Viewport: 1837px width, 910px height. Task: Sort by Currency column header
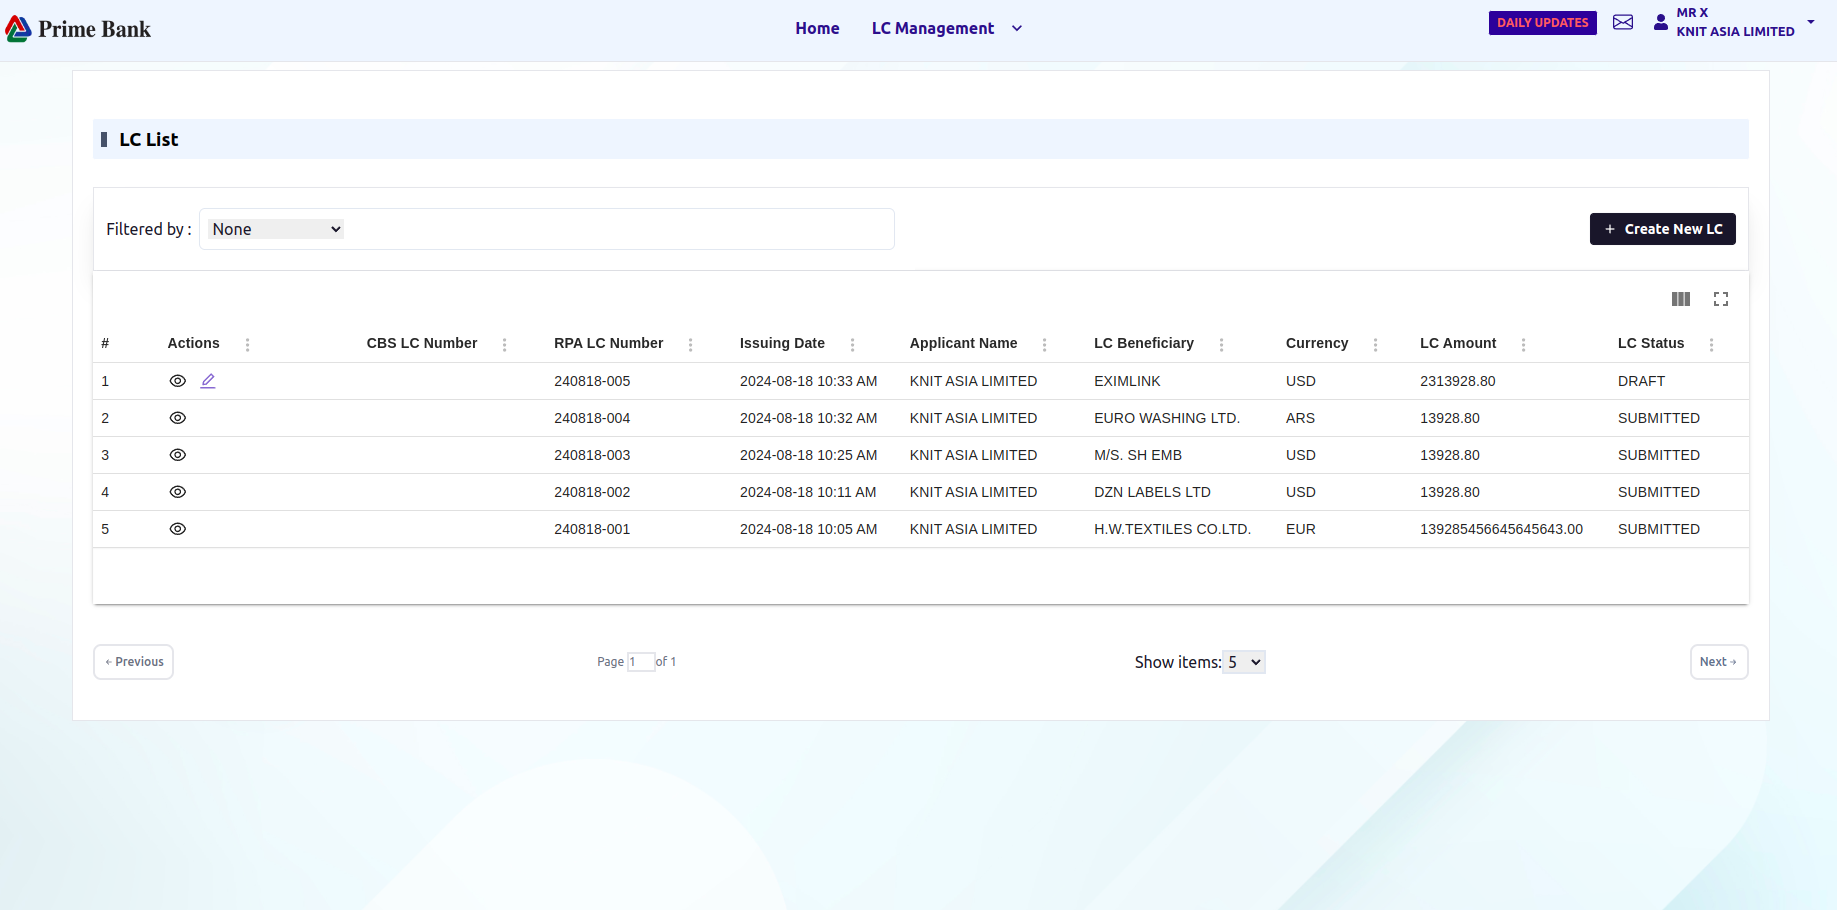coord(1317,343)
